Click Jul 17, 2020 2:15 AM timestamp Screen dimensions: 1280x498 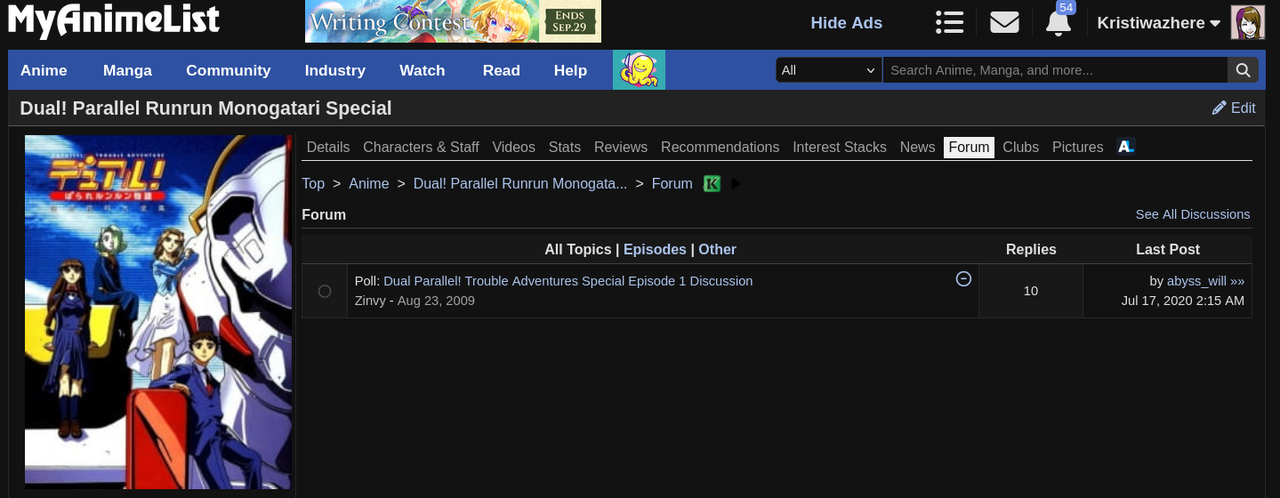(x=1183, y=300)
